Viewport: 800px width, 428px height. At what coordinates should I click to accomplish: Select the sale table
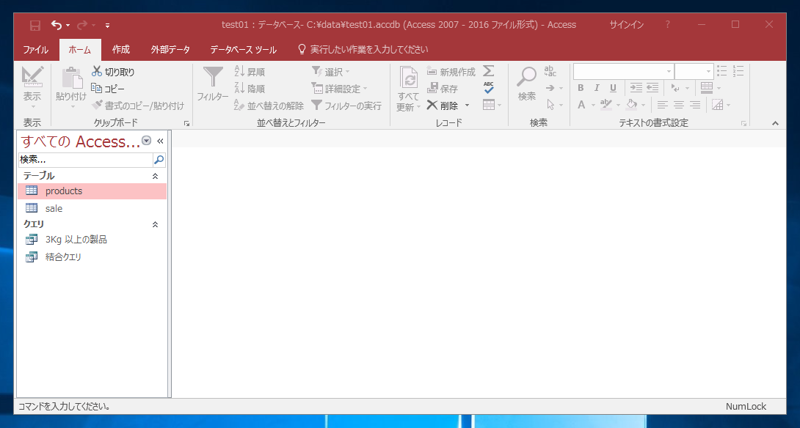click(x=92, y=209)
